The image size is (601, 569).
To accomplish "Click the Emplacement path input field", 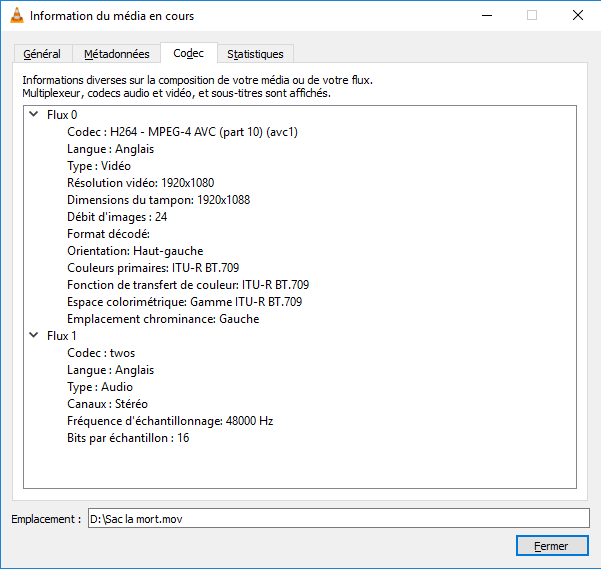I will [x=338, y=518].
